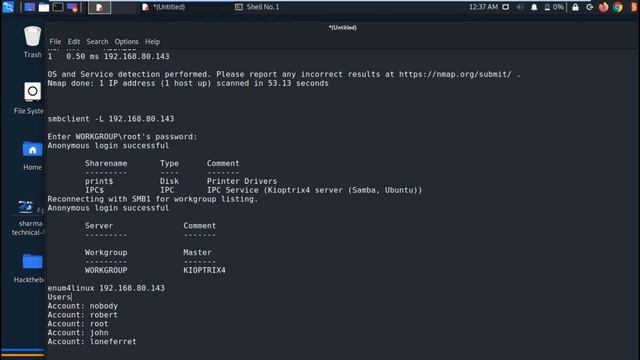Screen dimensions: 640x360
Task: Open the File System desktop icon
Action: pos(29,98)
